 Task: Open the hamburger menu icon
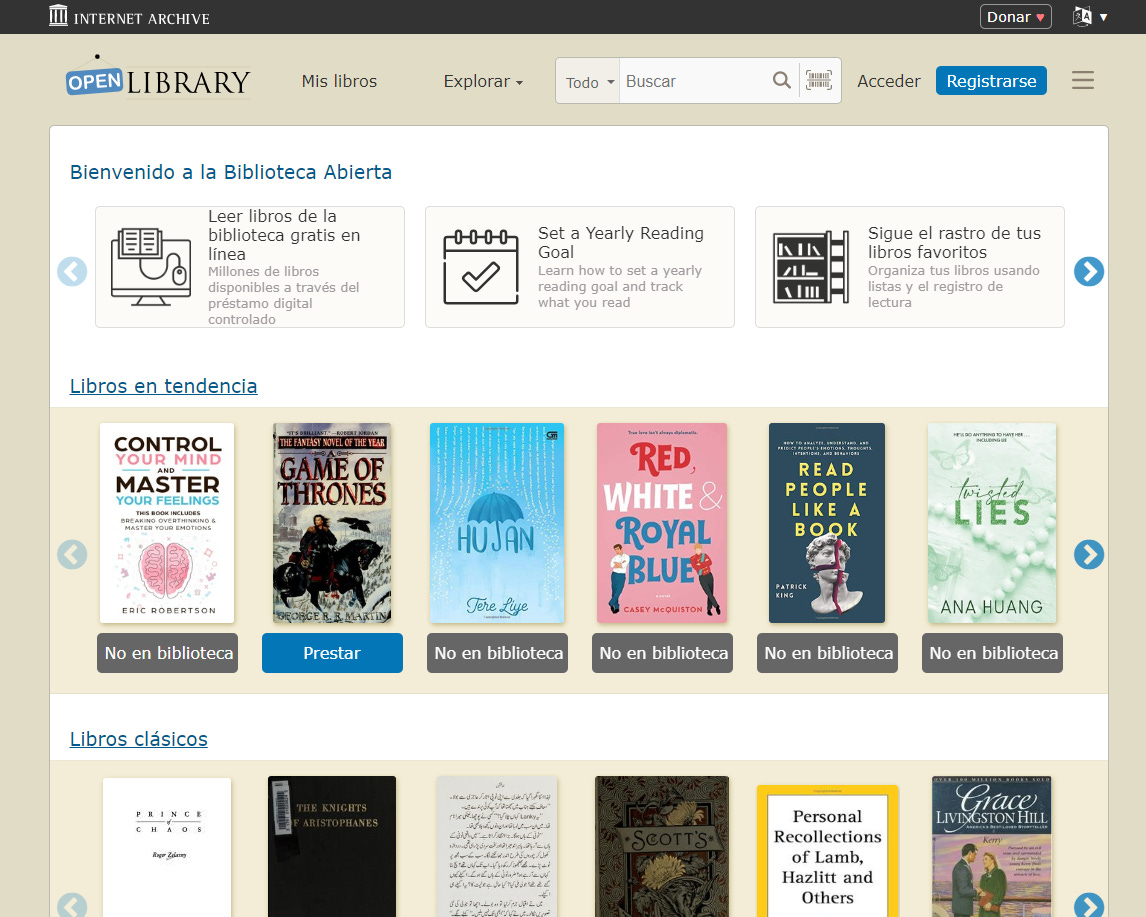[x=1082, y=80]
